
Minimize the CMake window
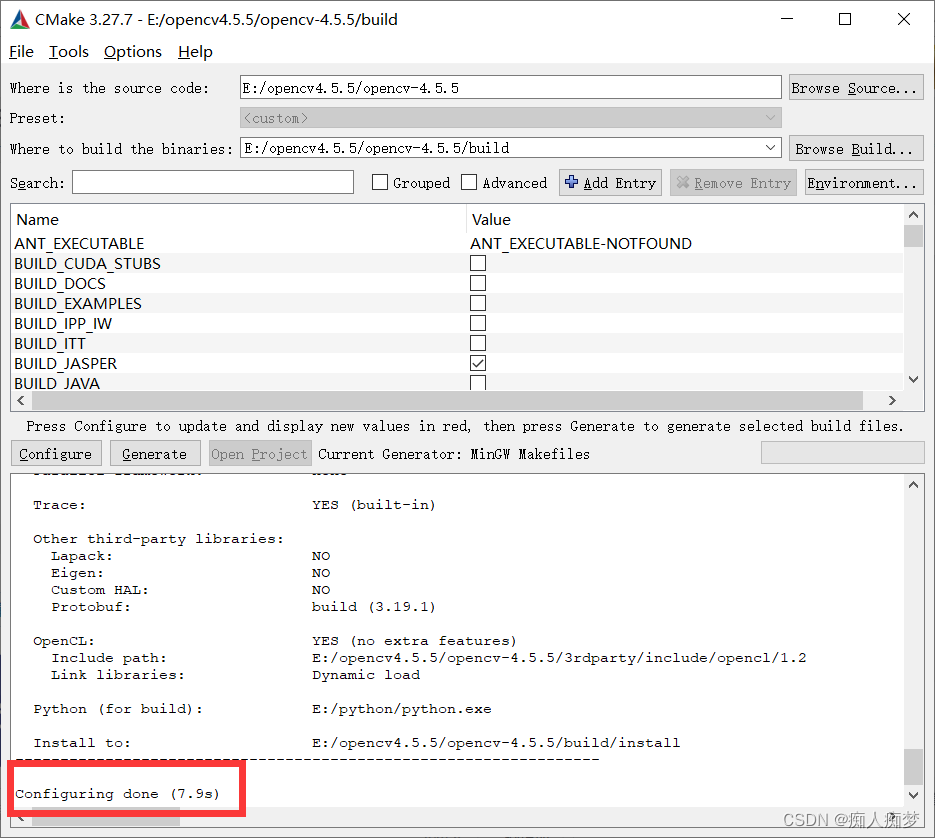pyautogui.click(x=787, y=19)
